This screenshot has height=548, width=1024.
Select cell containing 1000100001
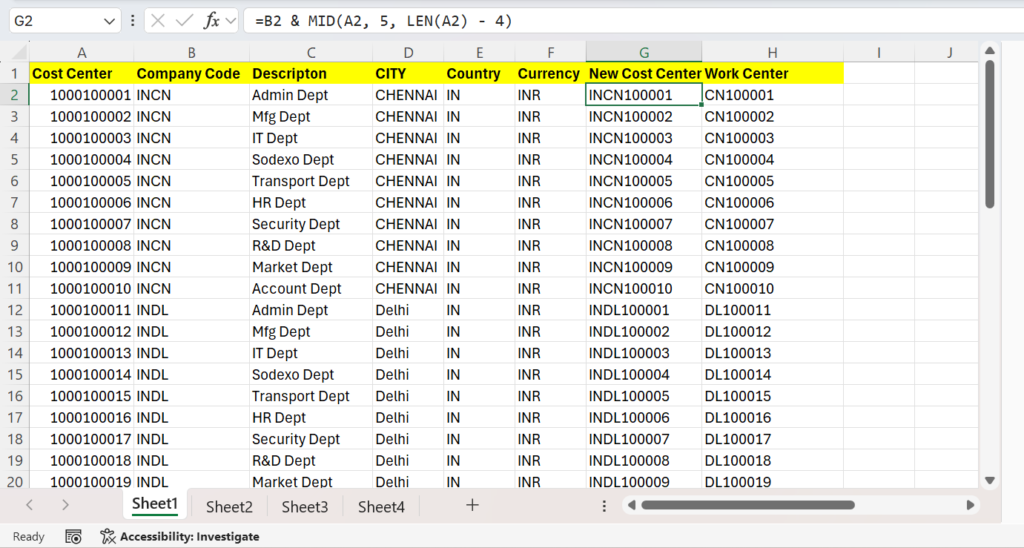tap(82, 95)
